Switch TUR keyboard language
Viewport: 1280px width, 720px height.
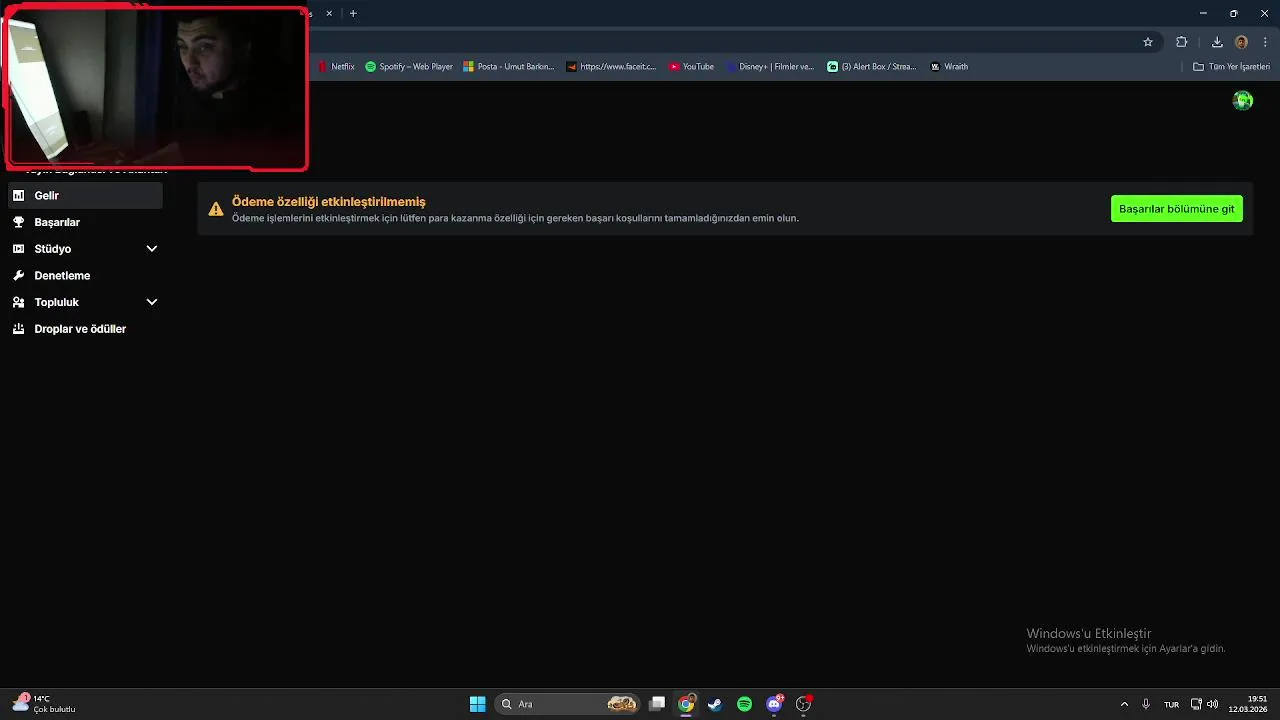point(1171,704)
